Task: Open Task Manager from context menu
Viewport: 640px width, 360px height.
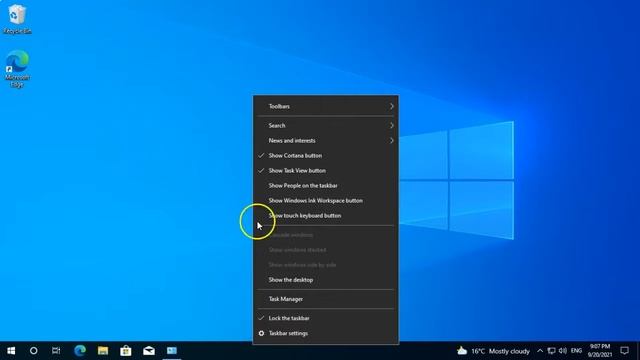Action: coord(326,299)
